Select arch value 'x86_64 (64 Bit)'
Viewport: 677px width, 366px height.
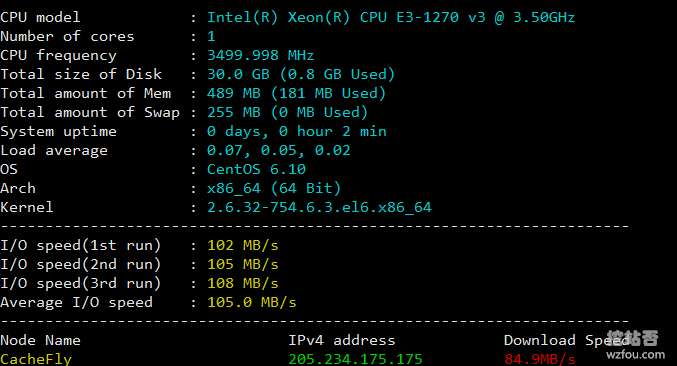click(x=274, y=188)
